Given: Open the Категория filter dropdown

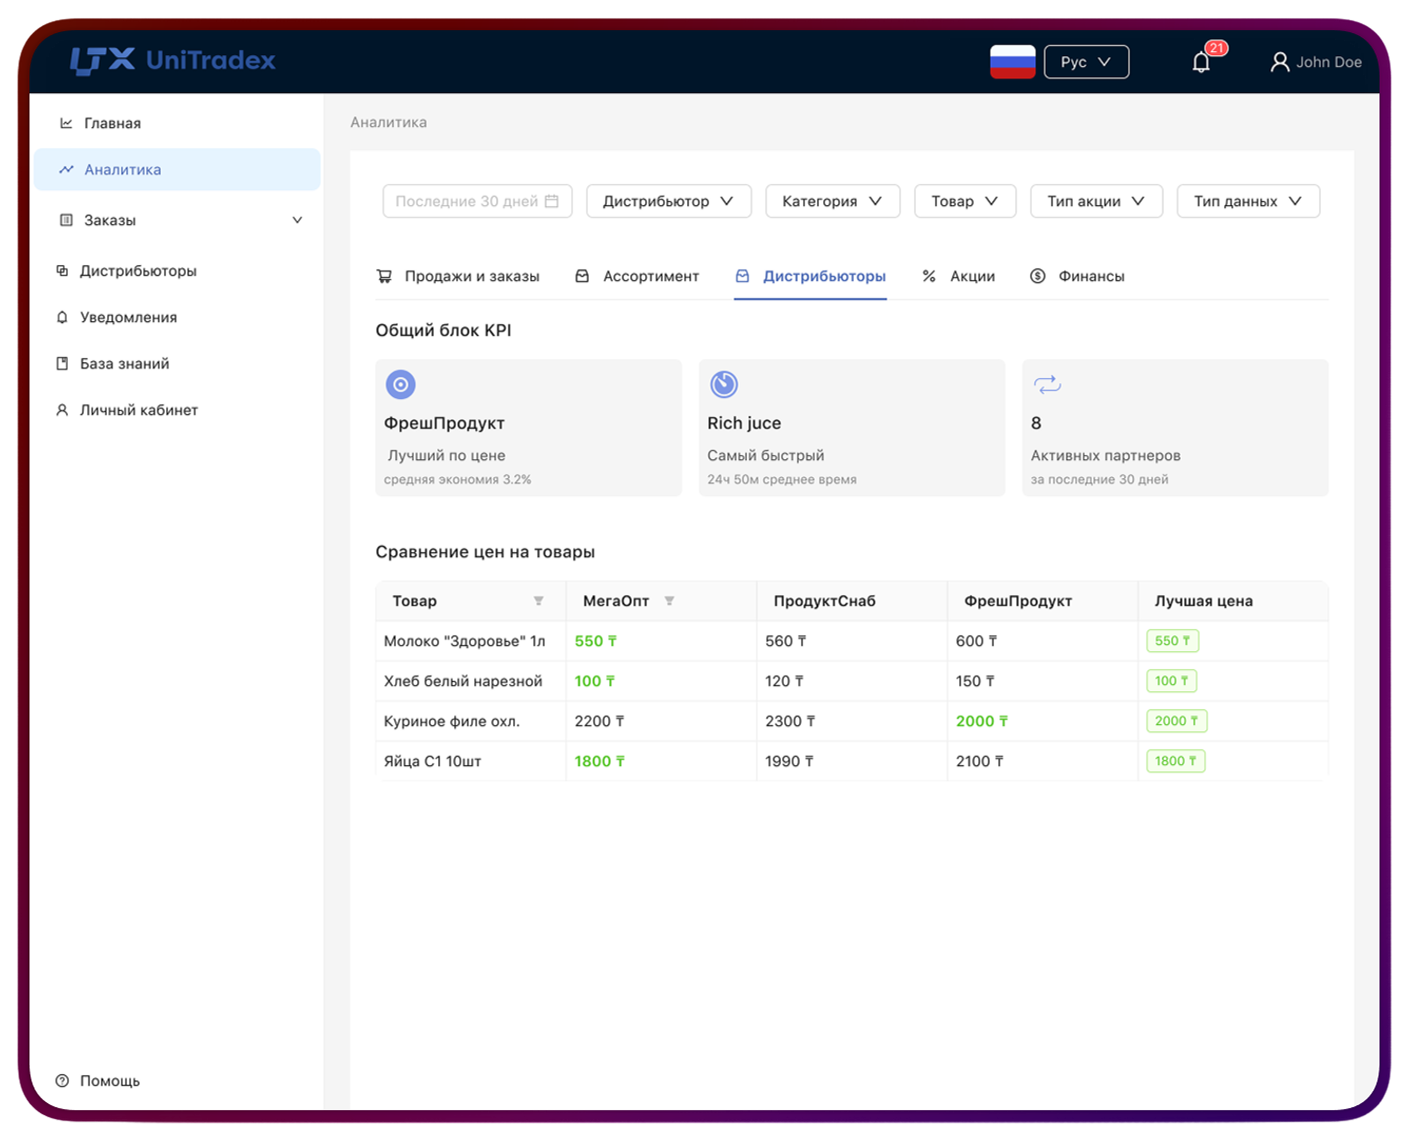Looking at the screenshot, I should [832, 201].
